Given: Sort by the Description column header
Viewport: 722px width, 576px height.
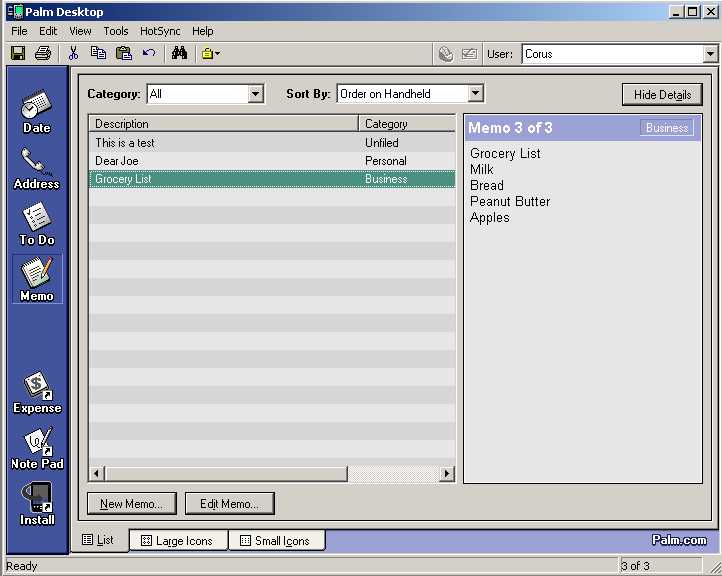Looking at the screenshot, I should coord(223,123).
